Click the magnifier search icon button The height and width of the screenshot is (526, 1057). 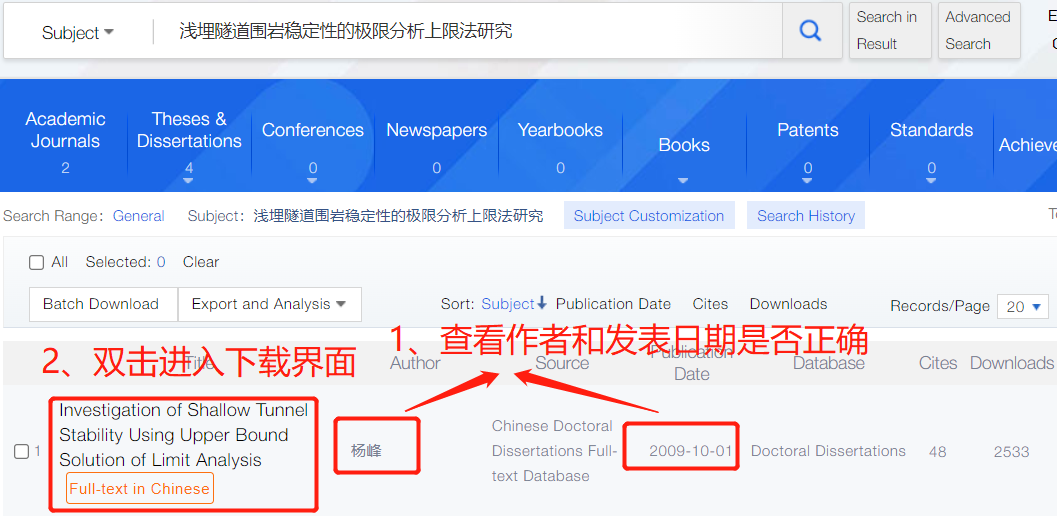coord(811,30)
